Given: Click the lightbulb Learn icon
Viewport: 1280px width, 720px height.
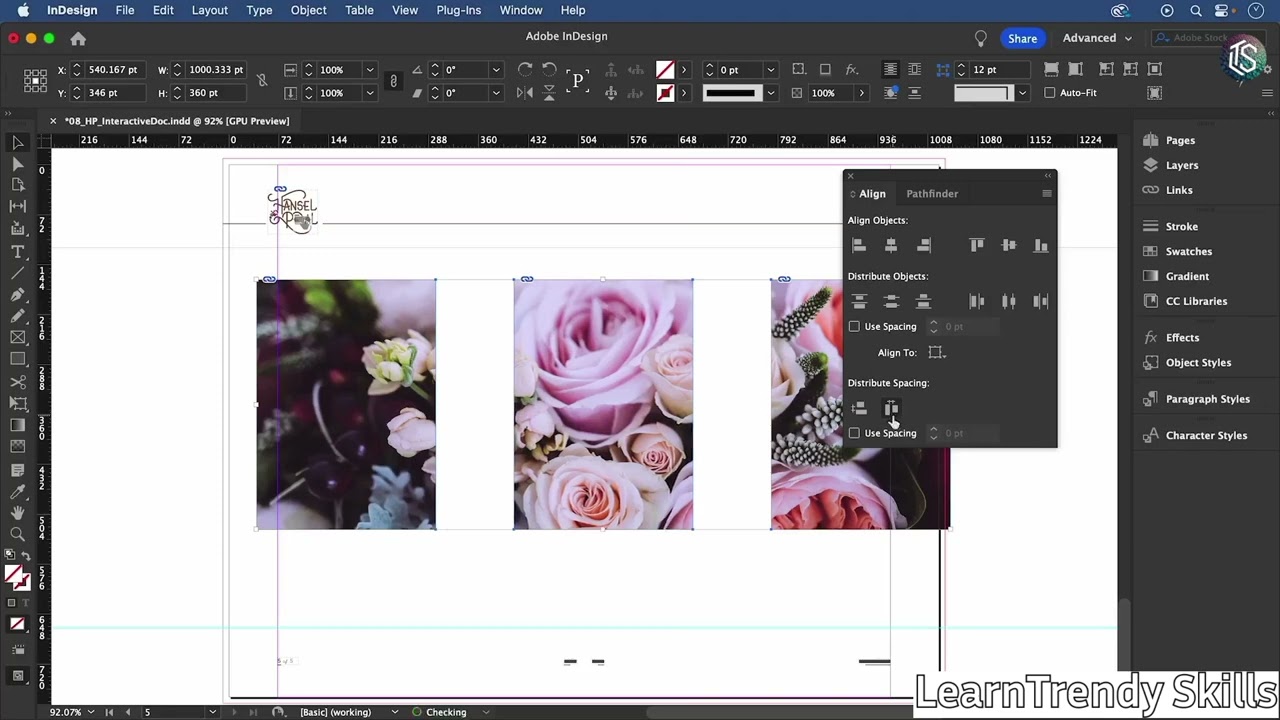Looking at the screenshot, I should tap(981, 38).
